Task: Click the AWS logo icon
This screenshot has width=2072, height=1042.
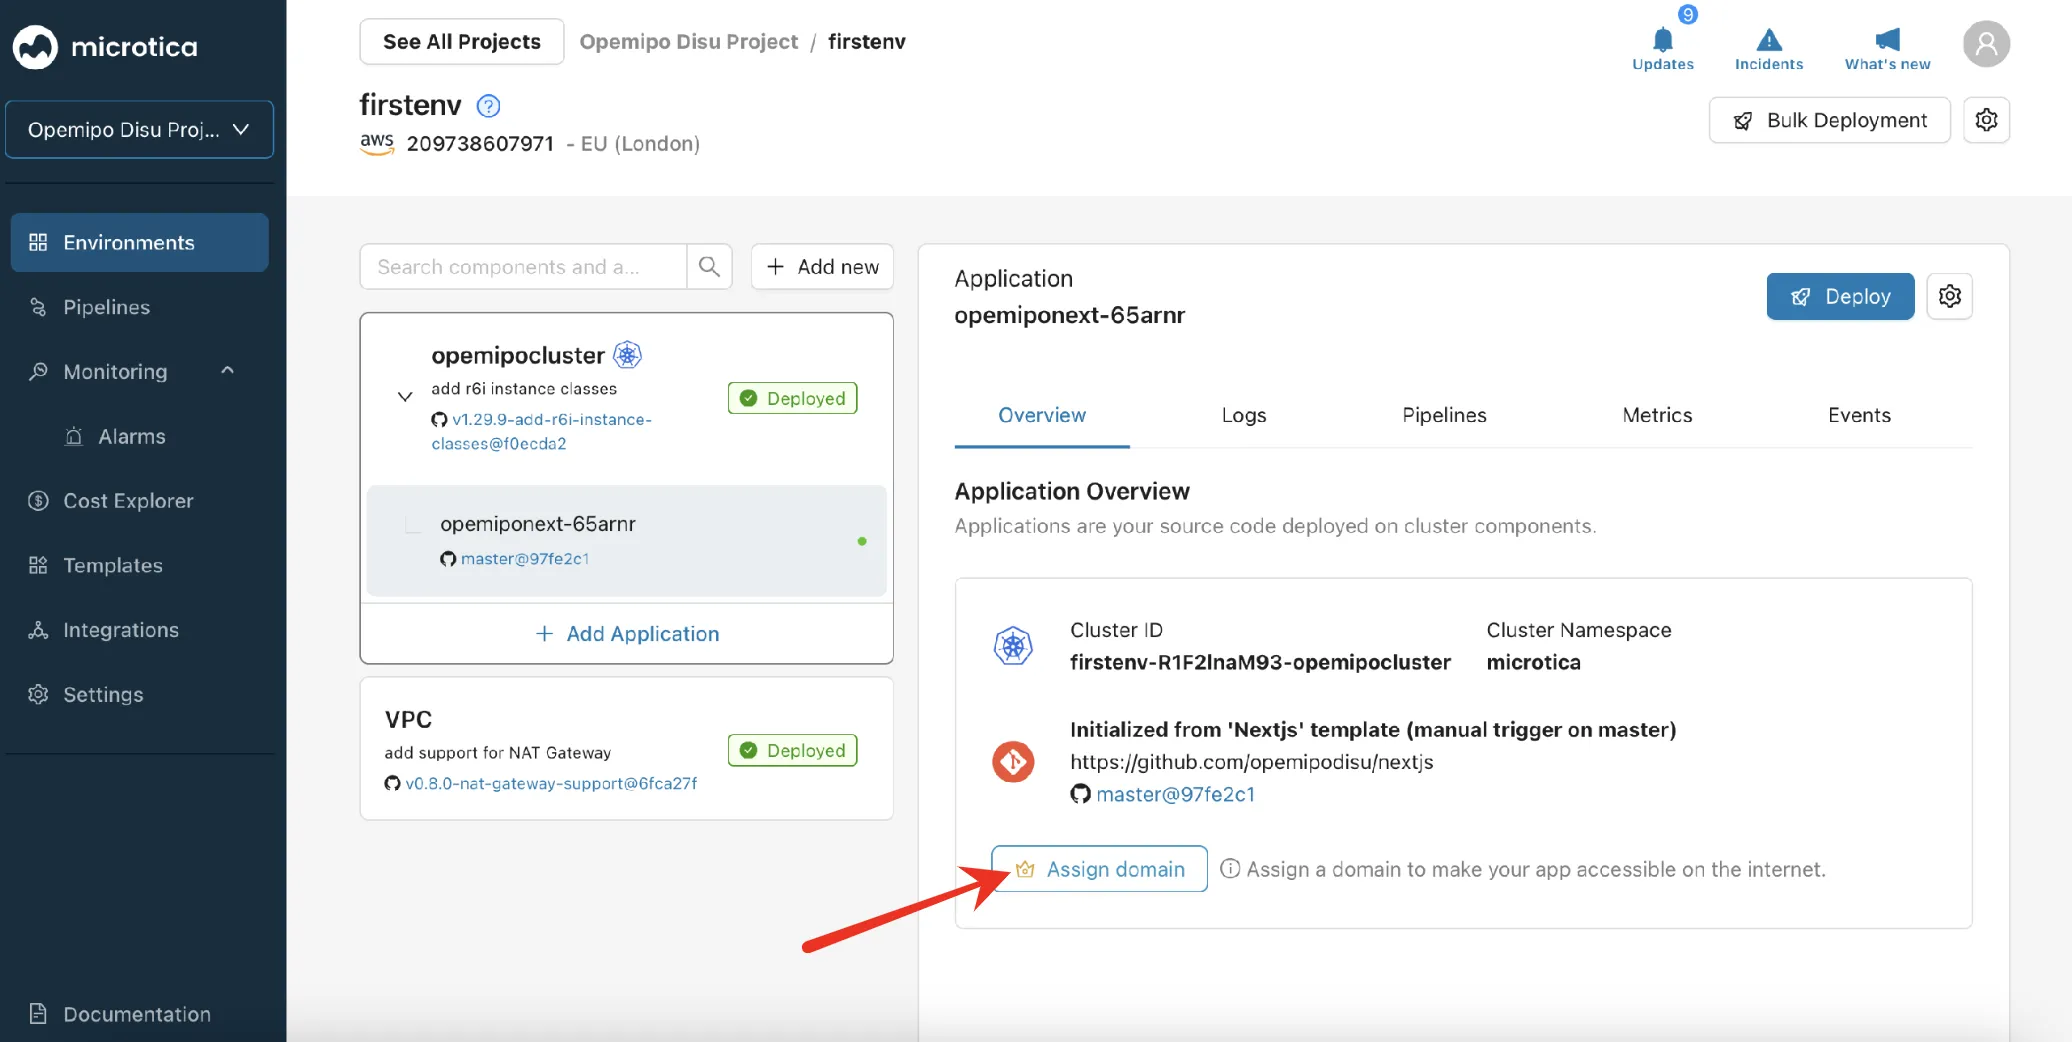Action: coord(377,143)
